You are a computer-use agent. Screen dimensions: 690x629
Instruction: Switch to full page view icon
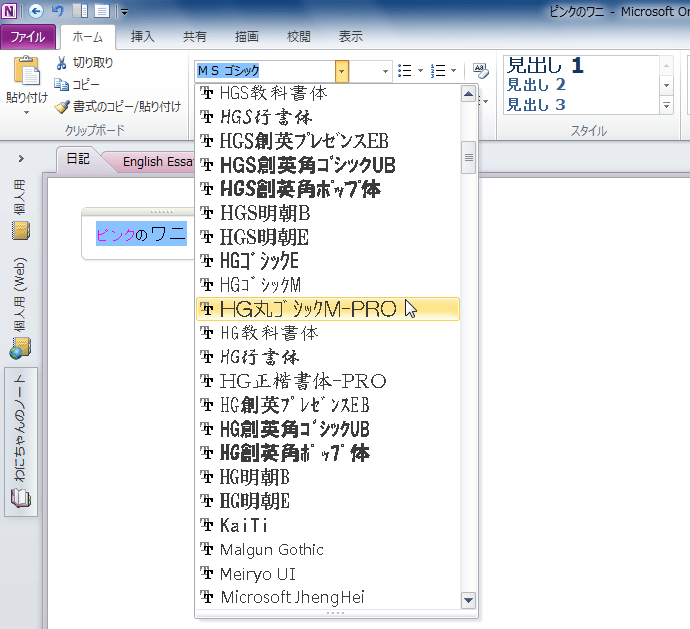[102, 11]
